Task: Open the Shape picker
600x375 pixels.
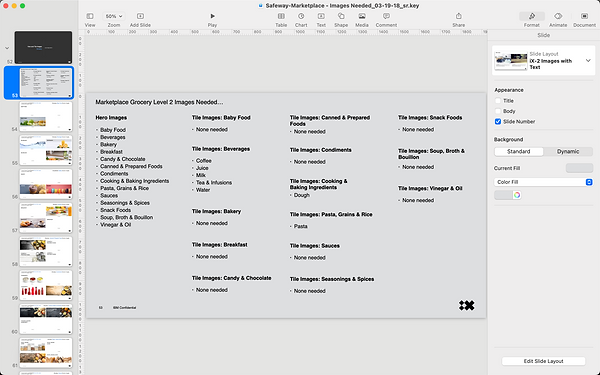Action: [341, 16]
